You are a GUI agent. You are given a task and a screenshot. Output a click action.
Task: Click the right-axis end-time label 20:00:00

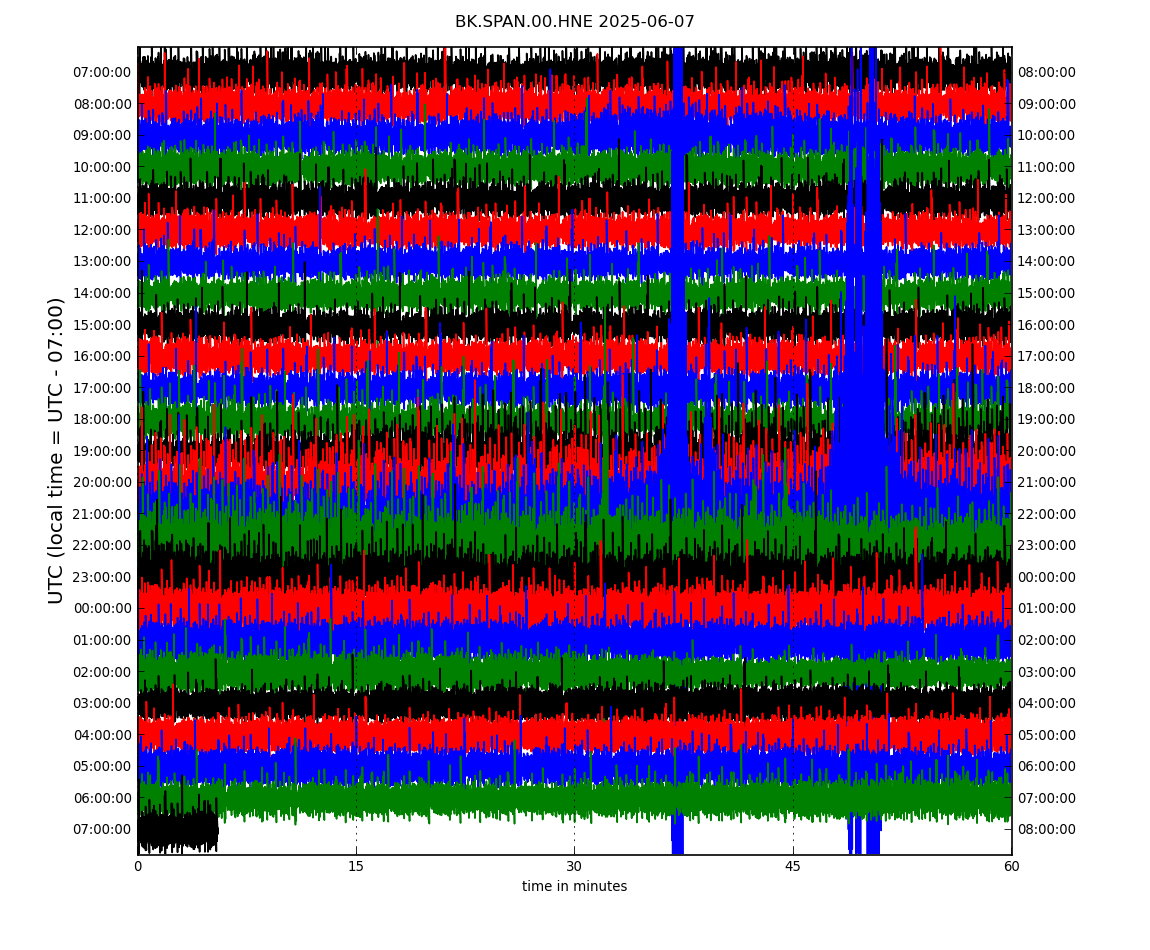[1047, 451]
